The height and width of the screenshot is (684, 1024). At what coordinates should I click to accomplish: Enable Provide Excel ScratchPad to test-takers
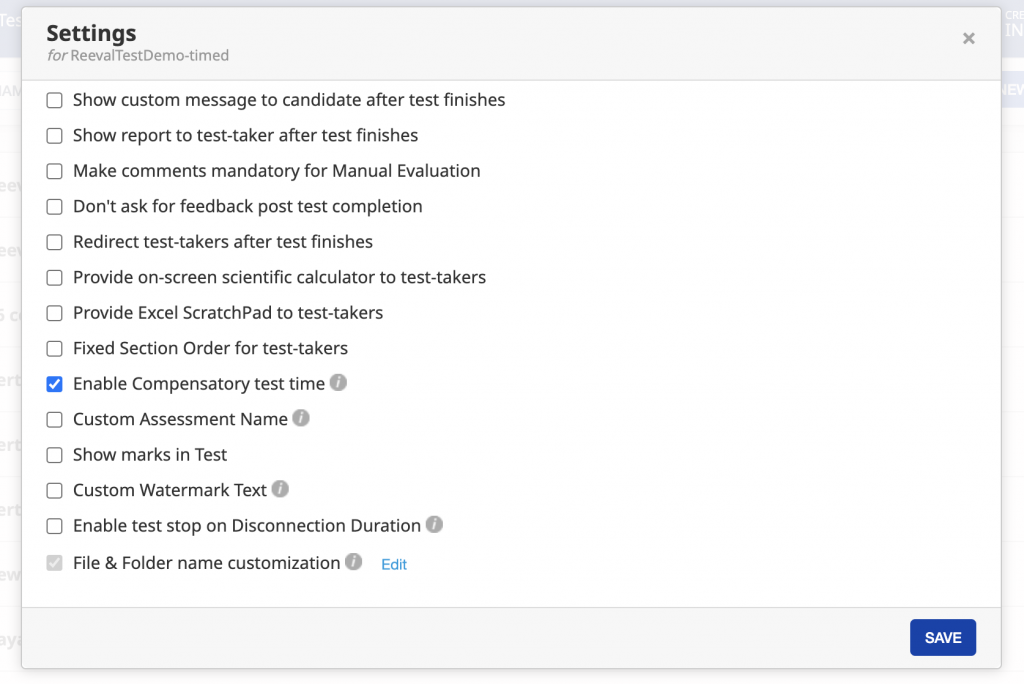[x=55, y=313]
